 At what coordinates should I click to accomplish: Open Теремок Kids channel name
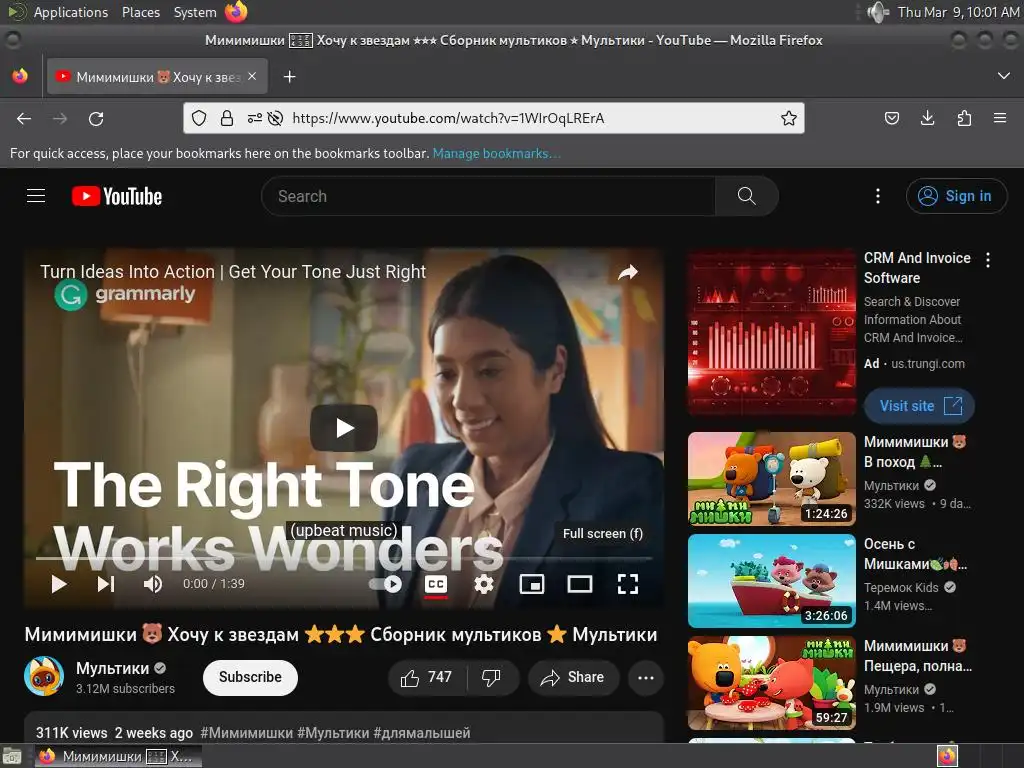coord(901,588)
